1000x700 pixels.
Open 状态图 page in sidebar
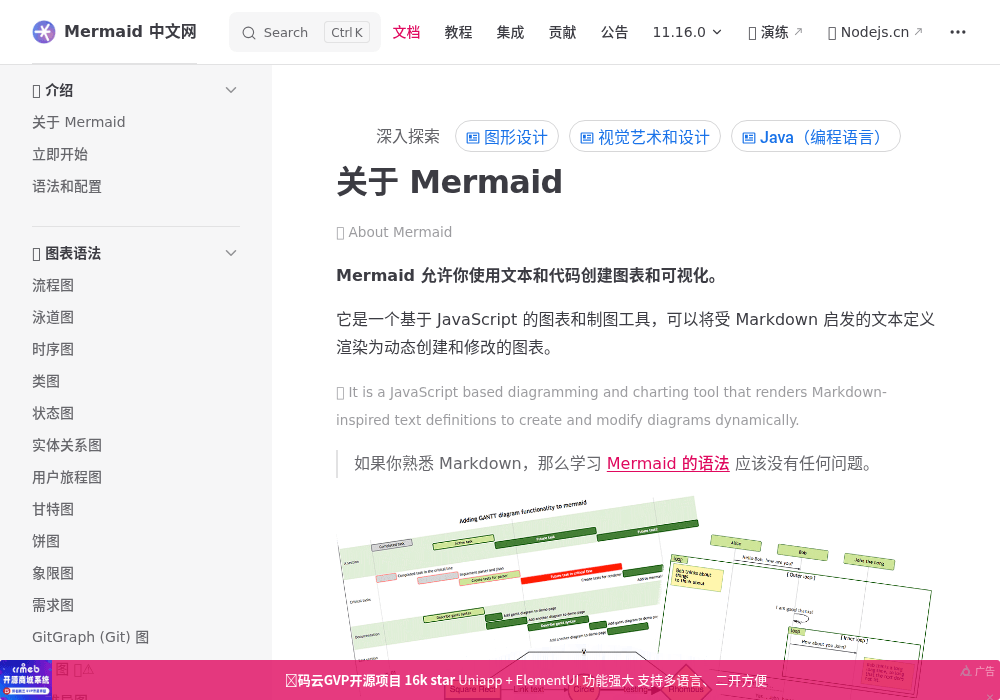click(x=53, y=412)
